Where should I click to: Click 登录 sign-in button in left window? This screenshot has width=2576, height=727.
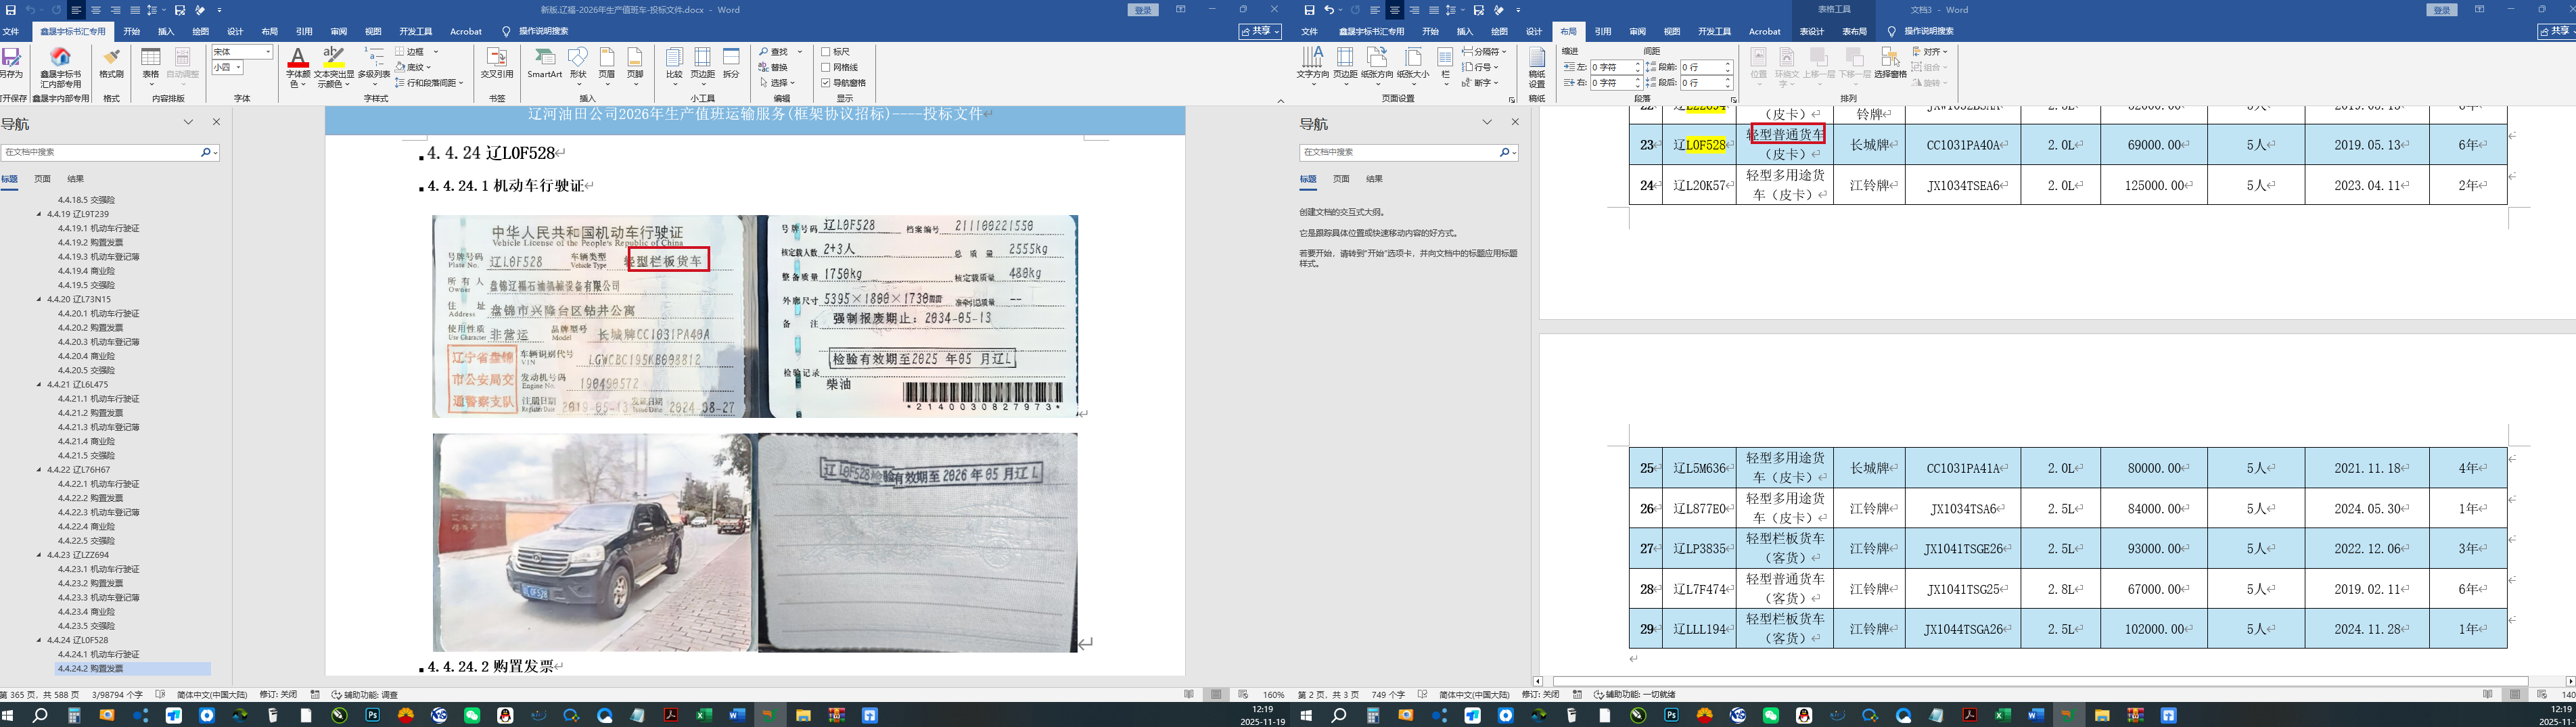click(x=1143, y=10)
